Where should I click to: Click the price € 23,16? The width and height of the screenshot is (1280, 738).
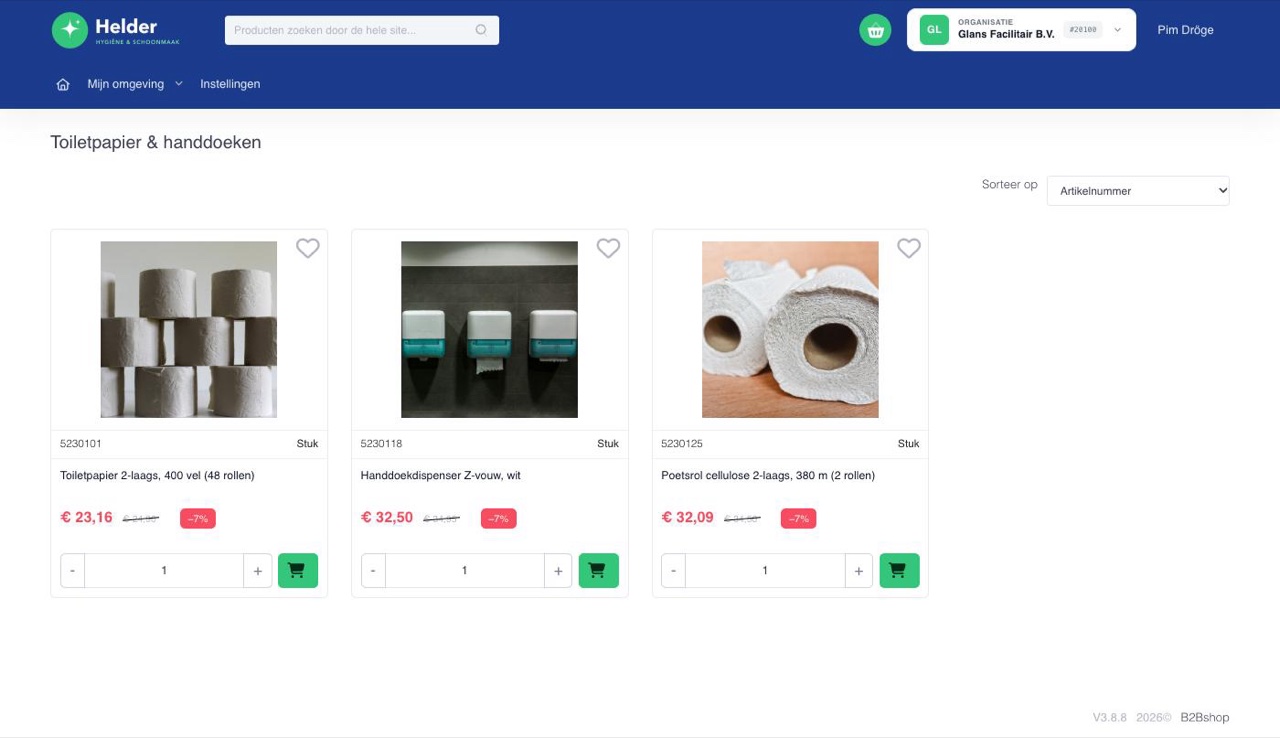pos(87,517)
